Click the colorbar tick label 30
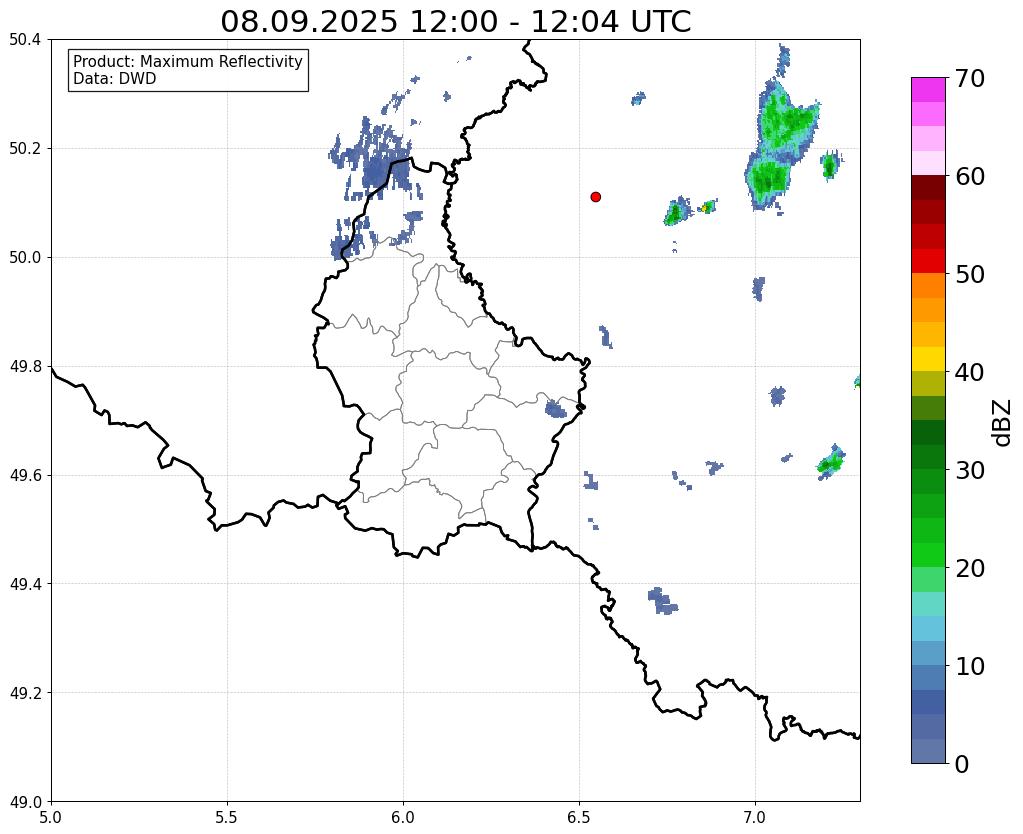The height and width of the screenshot is (834, 1023). 969,470
